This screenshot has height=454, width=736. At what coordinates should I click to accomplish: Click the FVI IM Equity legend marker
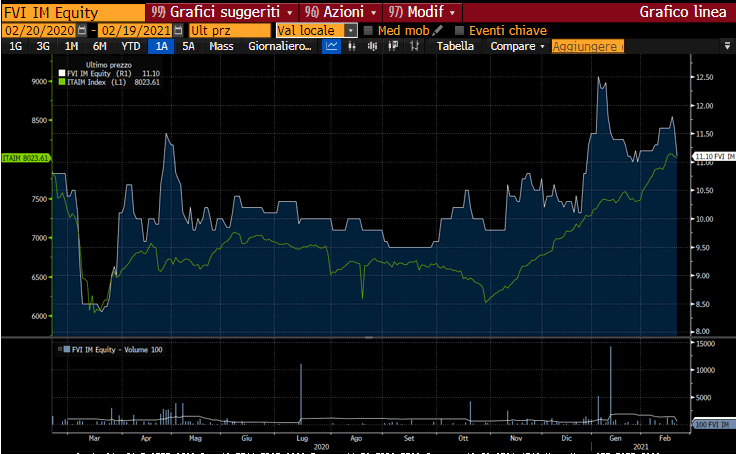pyautogui.click(x=61, y=74)
